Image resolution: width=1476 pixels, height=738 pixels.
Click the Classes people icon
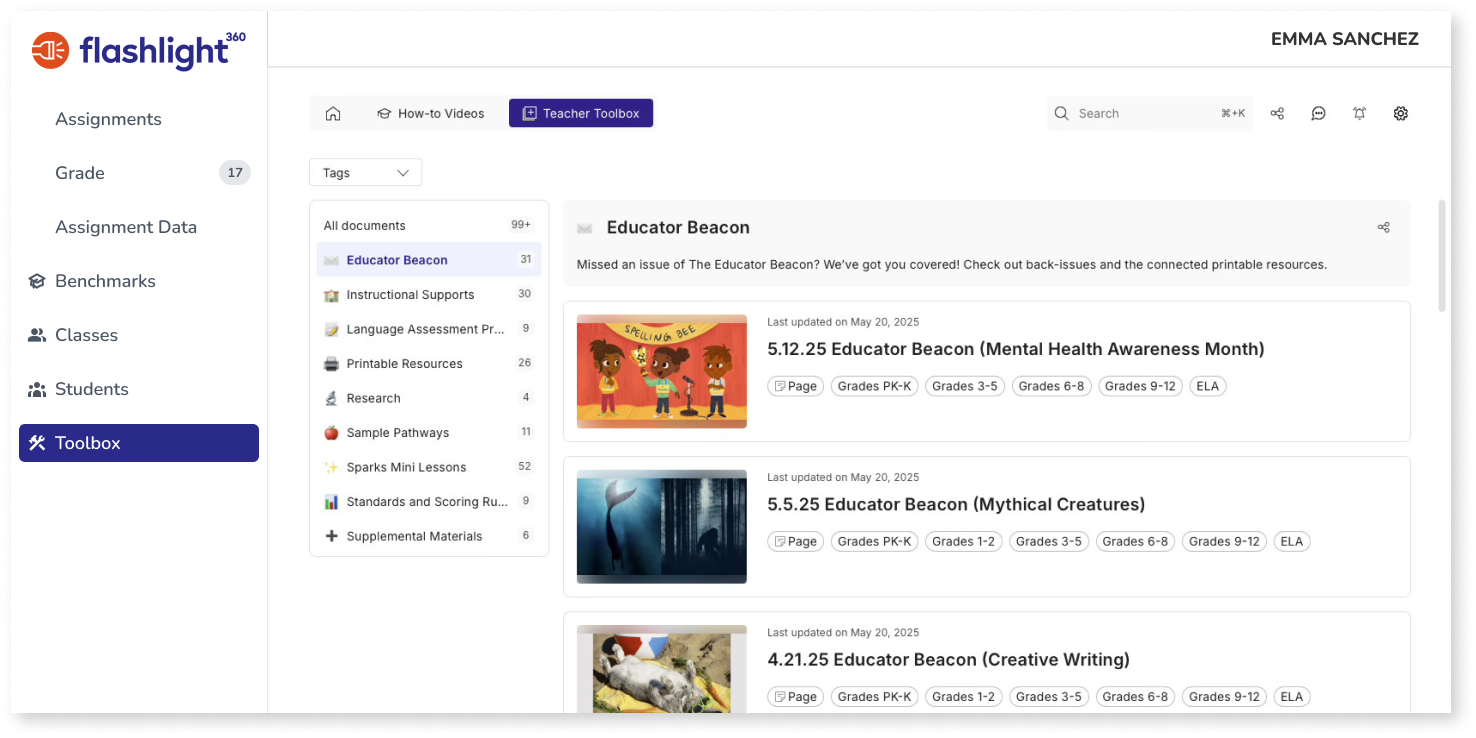(37, 335)
